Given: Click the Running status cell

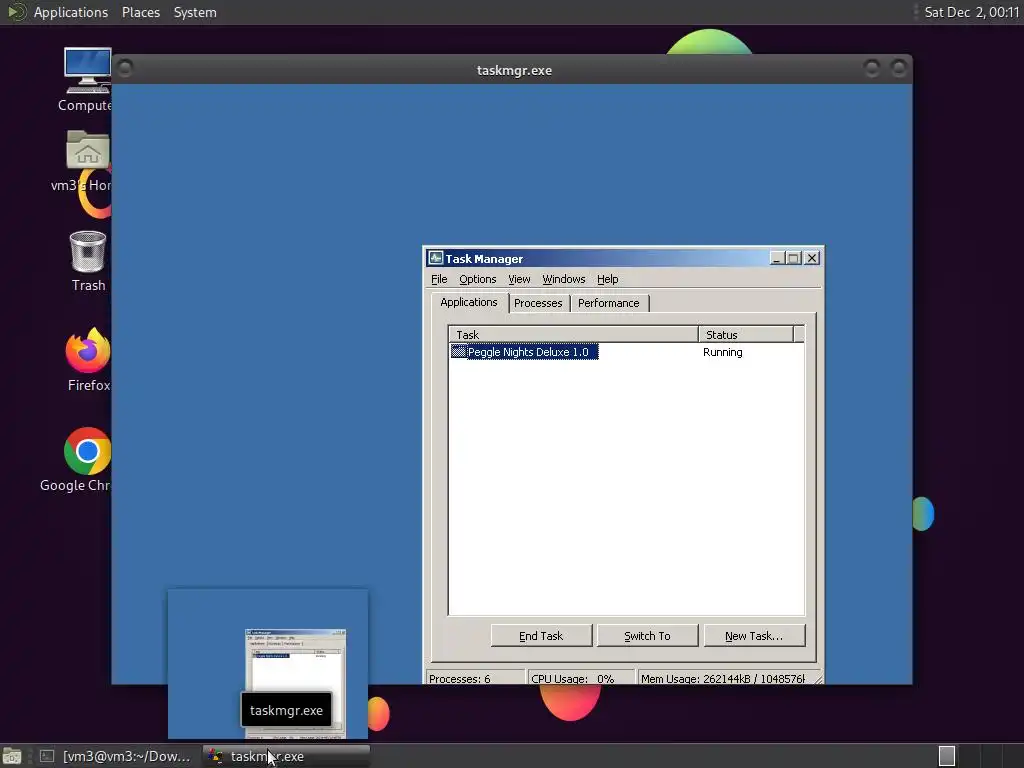Looking at the screenshot, I should point(722,352).
